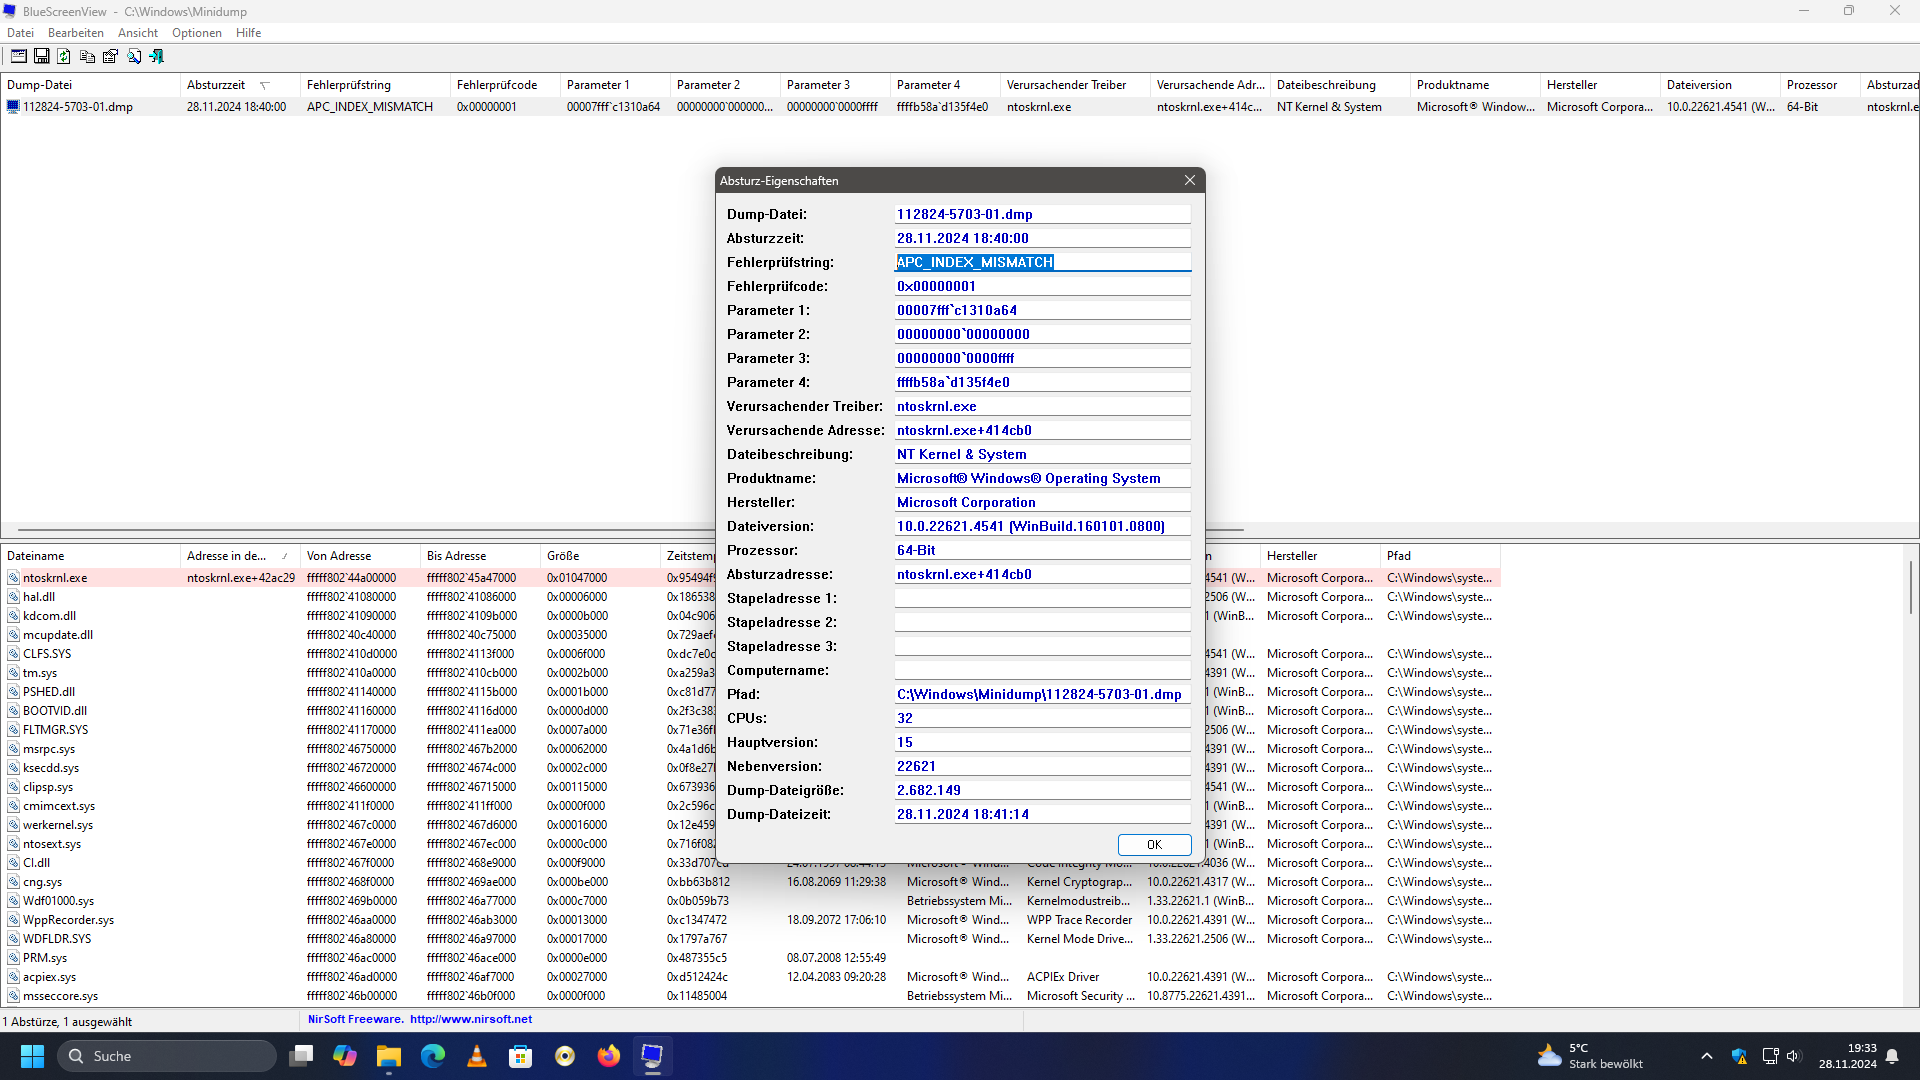
Task: Click the Exit door toolbar icon
Action: click(x=157, y=56)
